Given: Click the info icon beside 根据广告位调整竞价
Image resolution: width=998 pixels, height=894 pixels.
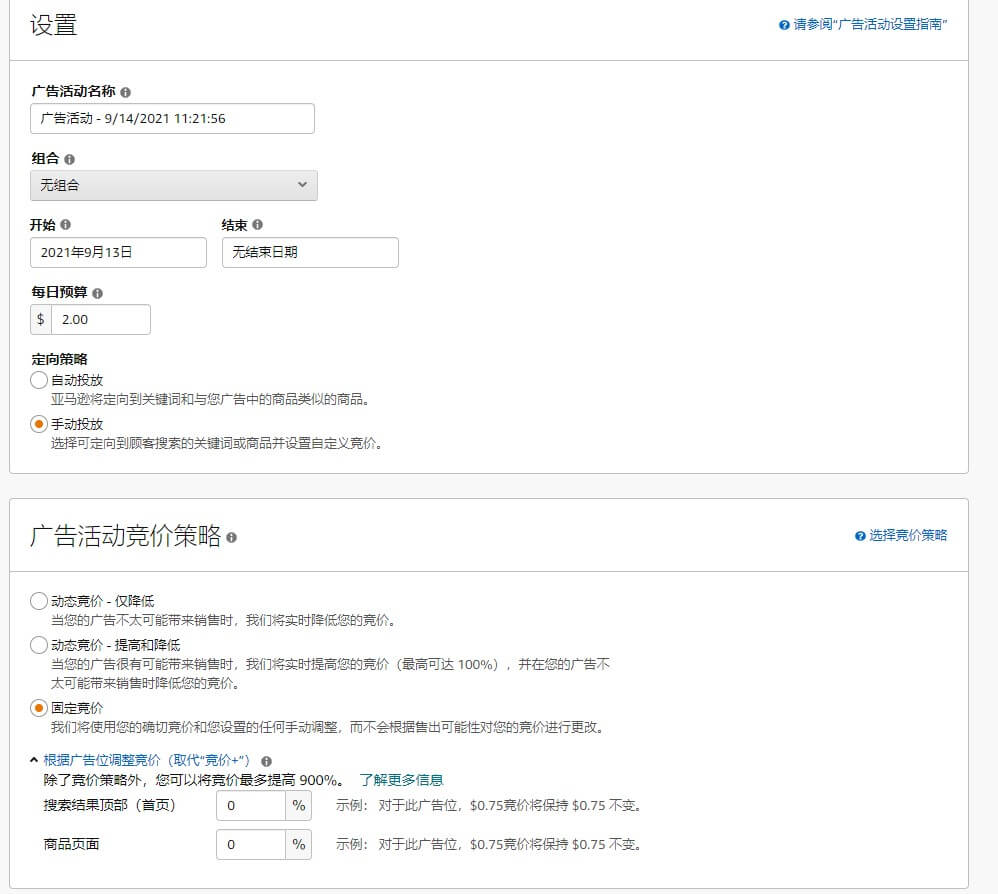Looking at the screenshot, I should click(x=267, y=761).
